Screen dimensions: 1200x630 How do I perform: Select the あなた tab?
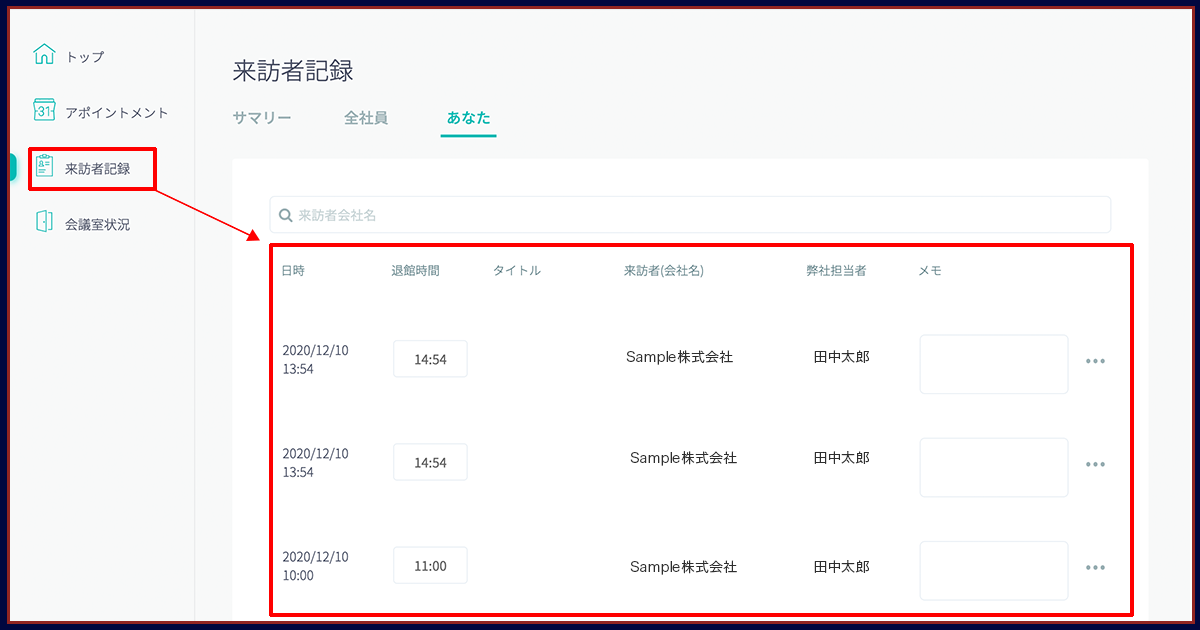[x=468, y=118]
